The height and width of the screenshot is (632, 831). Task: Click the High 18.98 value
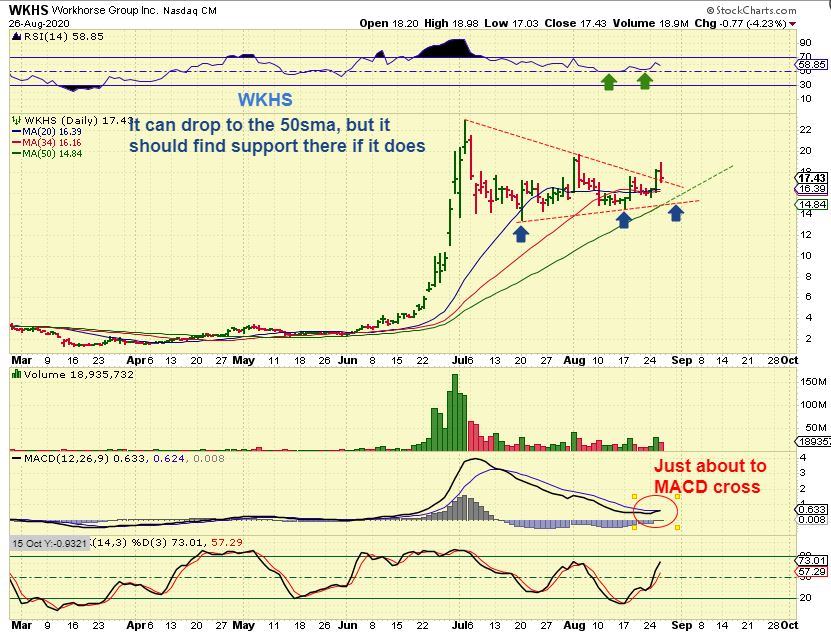pos(451,23)
